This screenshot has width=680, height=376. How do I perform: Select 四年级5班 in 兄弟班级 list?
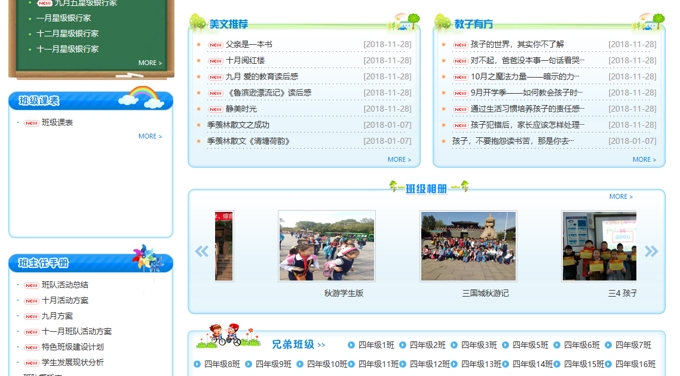pyautogui.click(x=530, y=345)
